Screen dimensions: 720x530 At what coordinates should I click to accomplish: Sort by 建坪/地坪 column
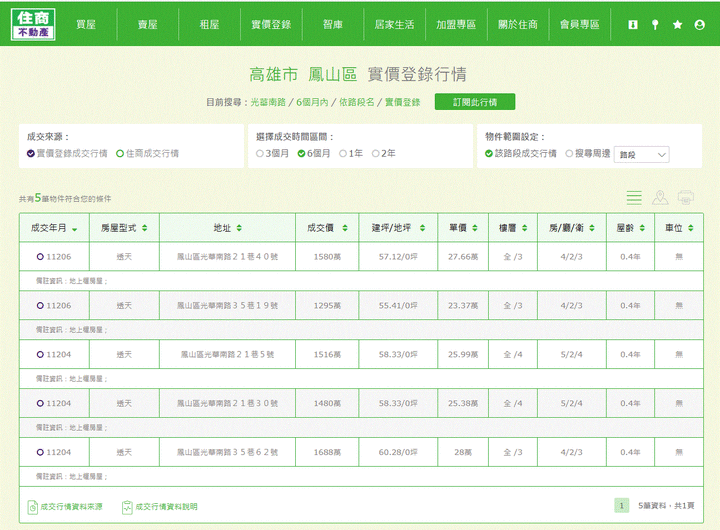pos(398,228)
